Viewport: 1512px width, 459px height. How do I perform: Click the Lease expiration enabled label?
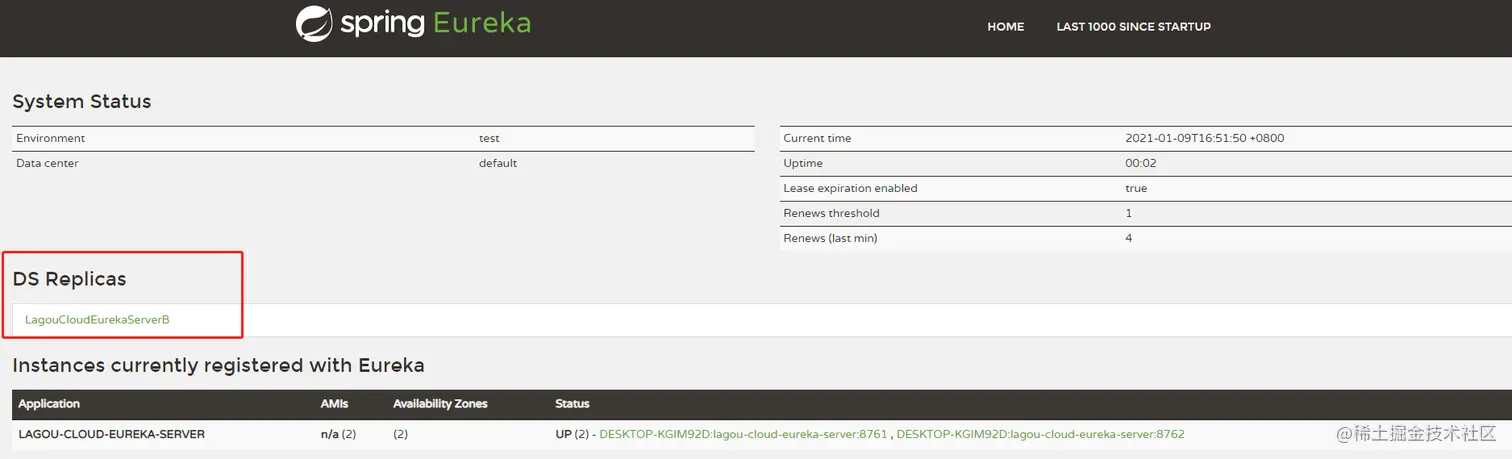850,188
